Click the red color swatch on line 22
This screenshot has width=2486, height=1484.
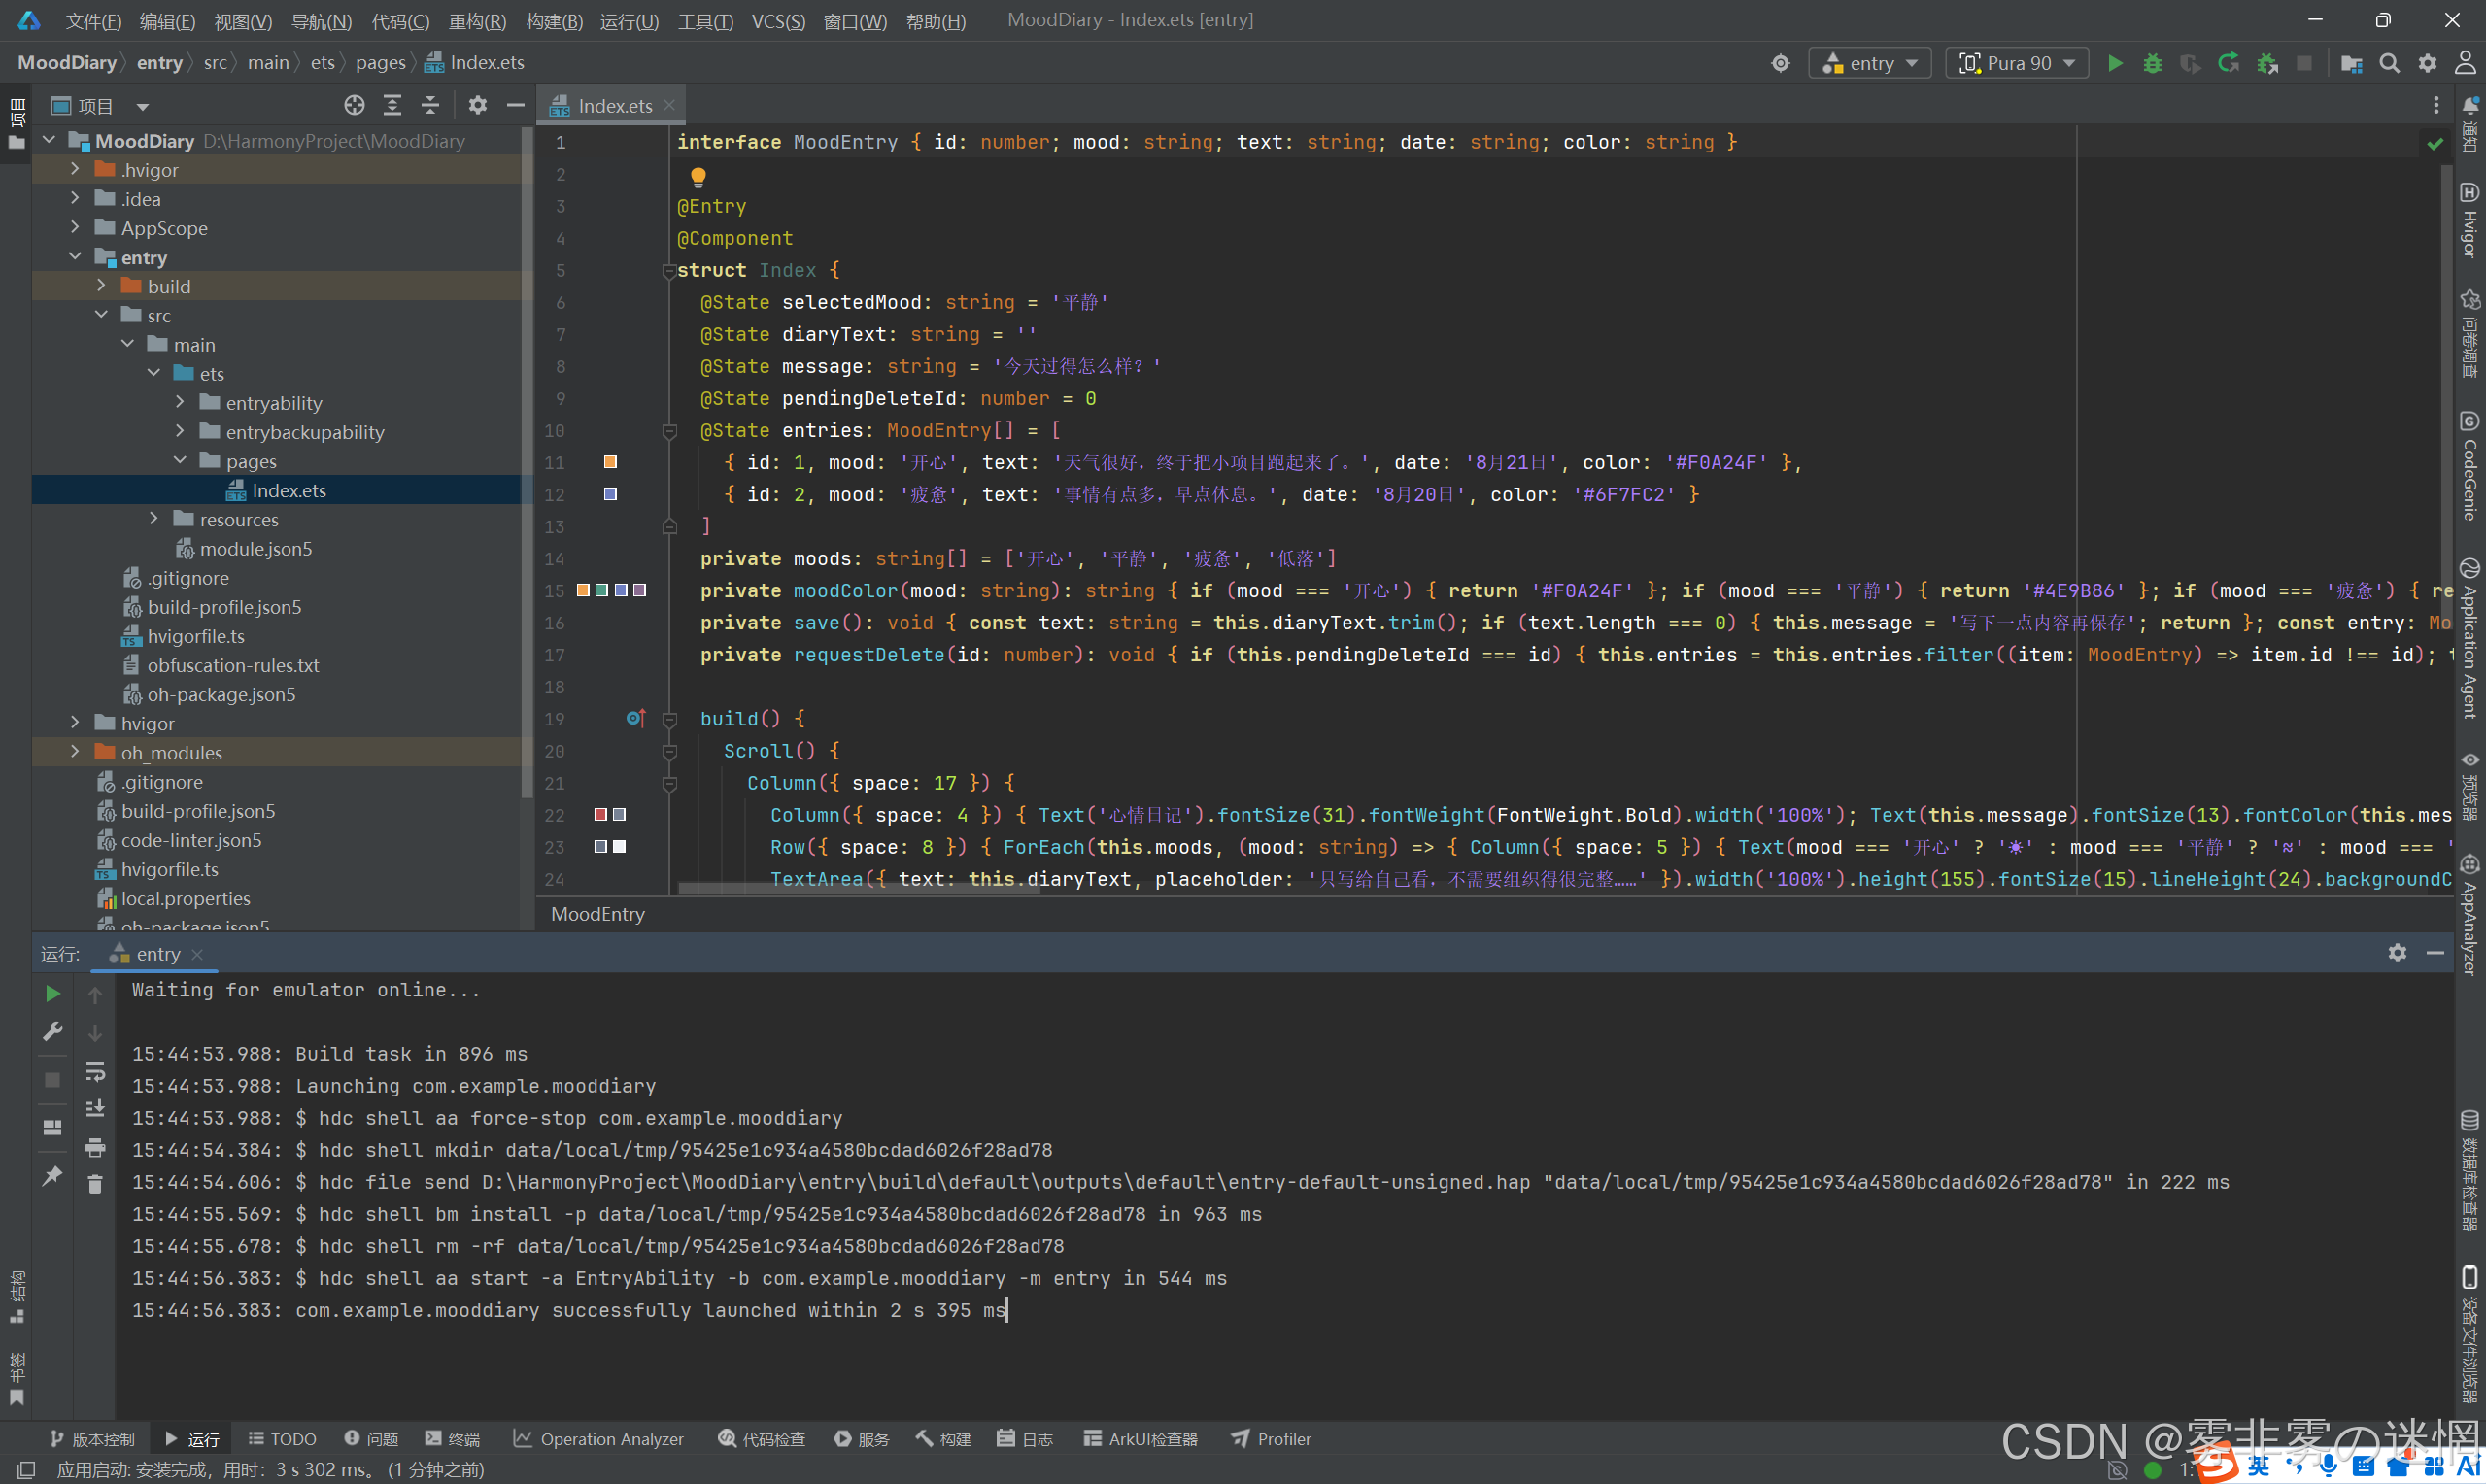tap(600, 814)
